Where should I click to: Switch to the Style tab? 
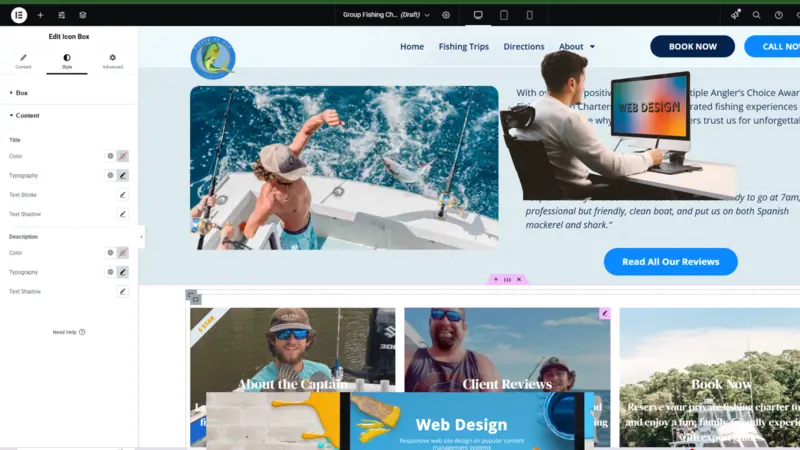[x=67, y=61]
